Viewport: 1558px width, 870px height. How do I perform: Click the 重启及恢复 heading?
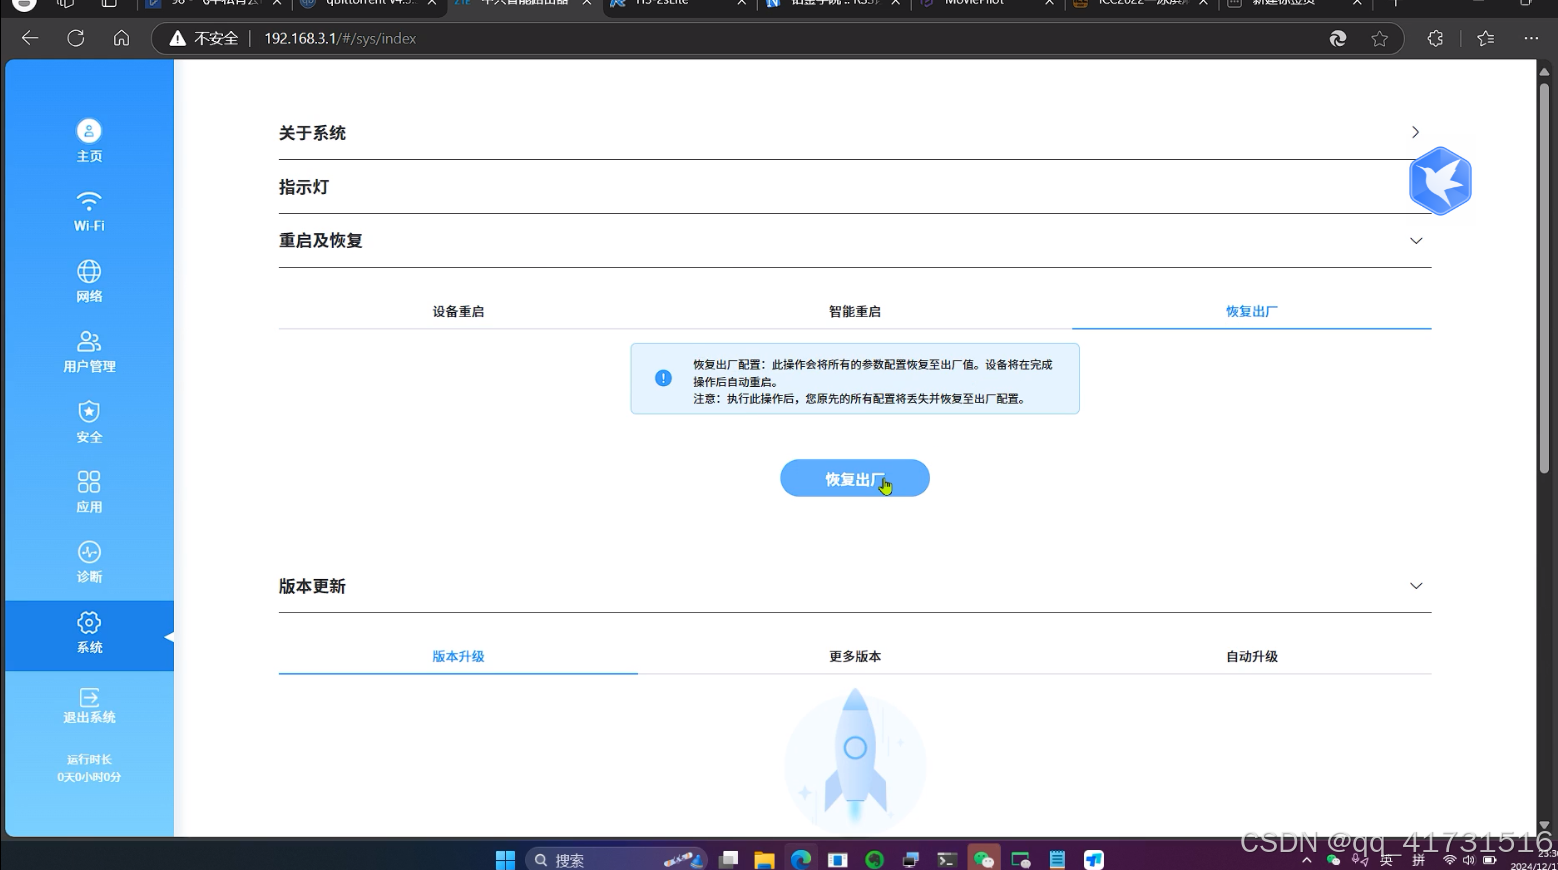coord(321,240)
